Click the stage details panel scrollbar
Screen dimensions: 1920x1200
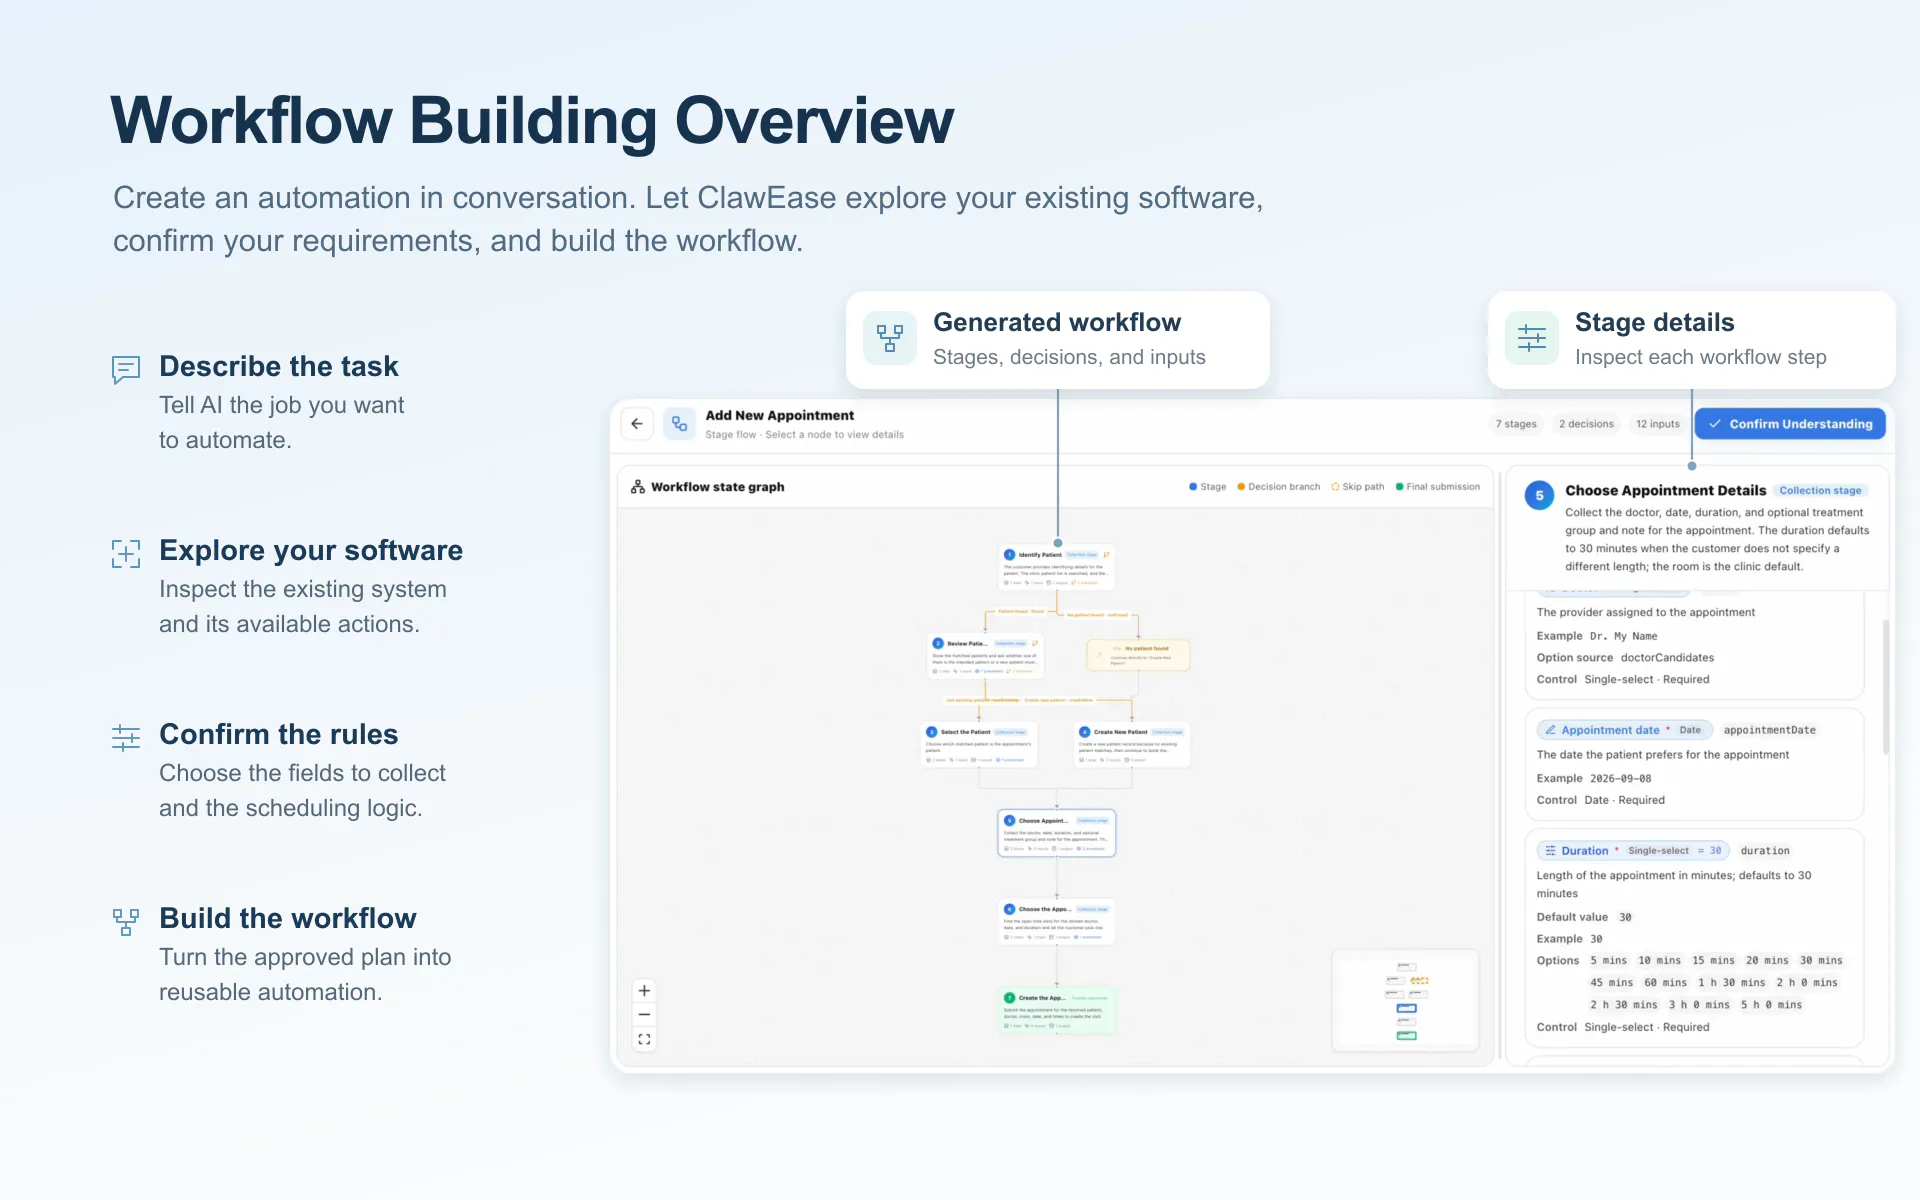pos(1885,686)
